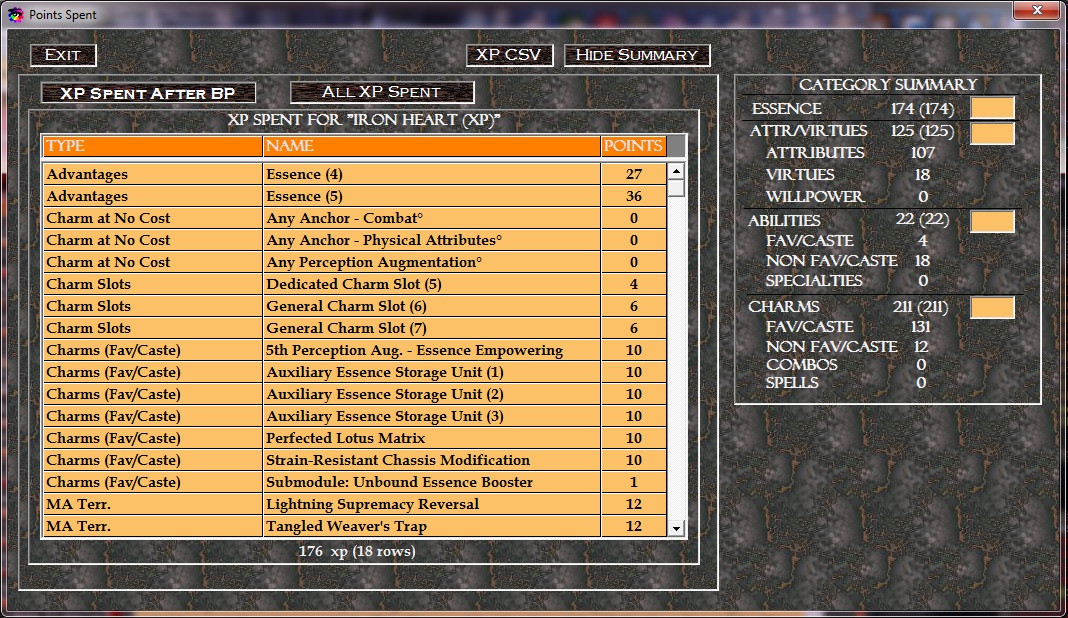The height and width of the screenshot is (618, 1068).
Task: Click Charm Slots type cell of Dedicated Charm Slot
Action: point(153,284)
